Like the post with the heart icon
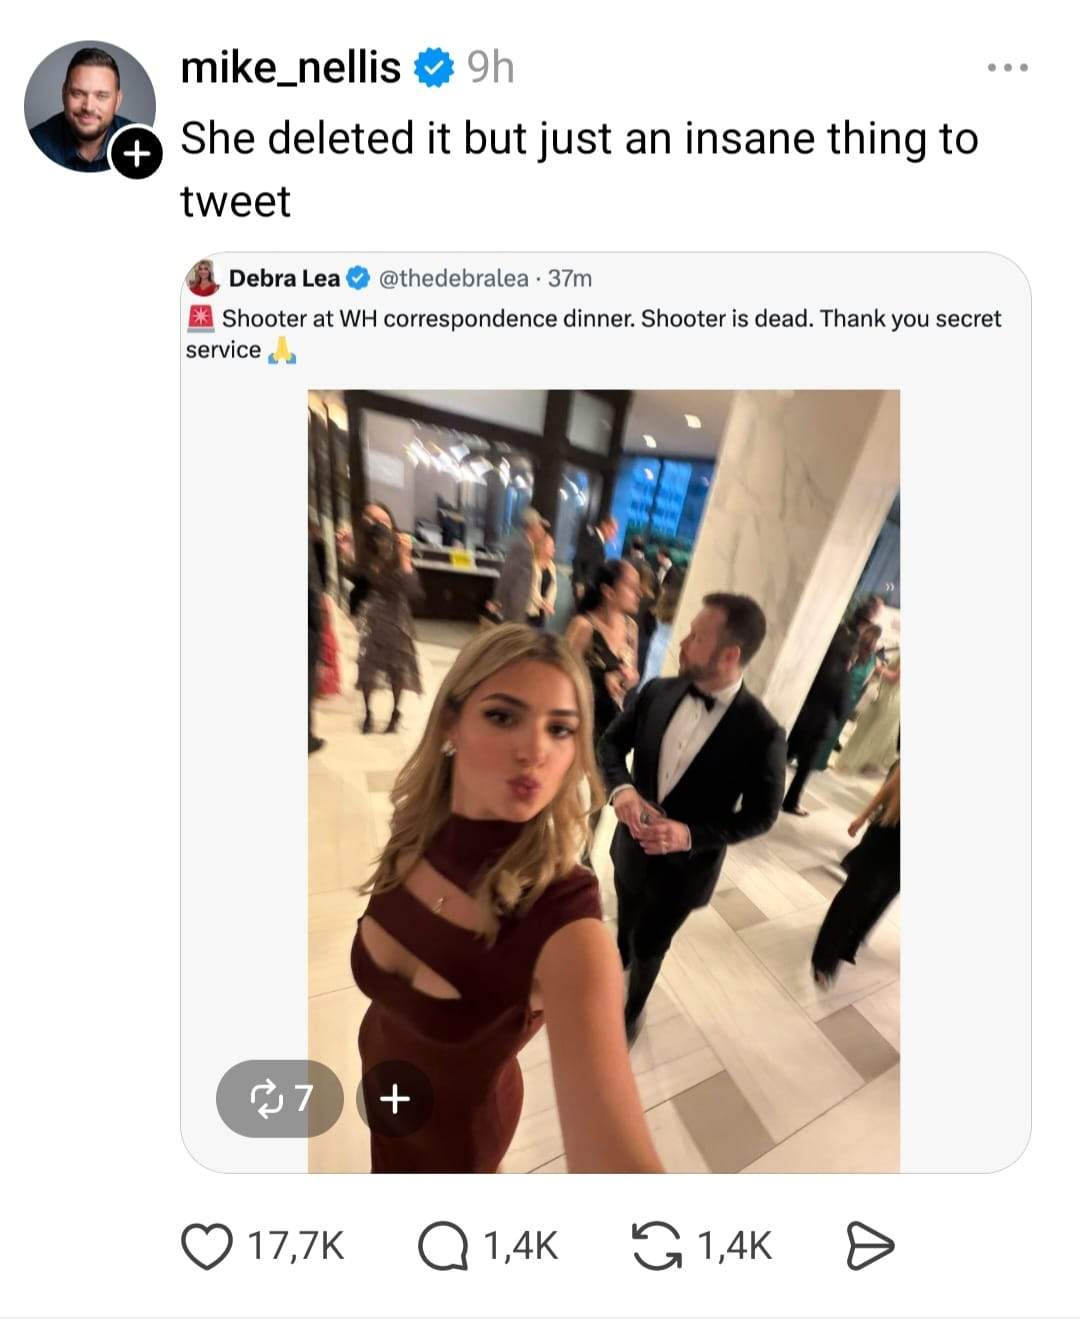 [x=205, y=1246]
